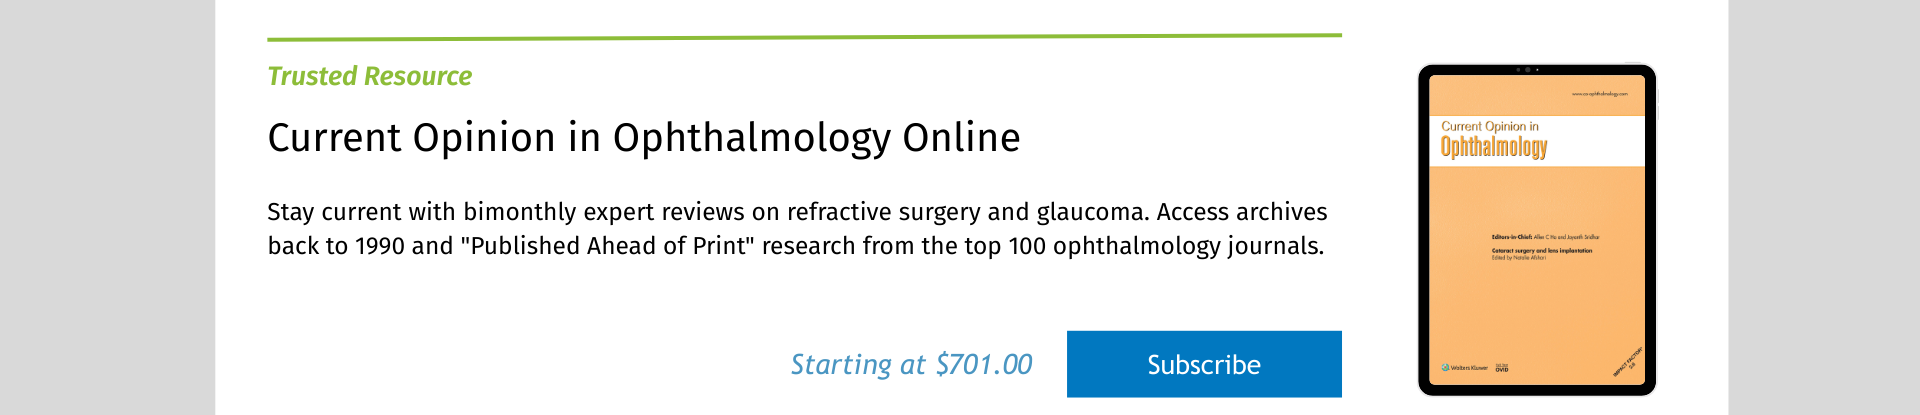Click the Wolters Kluwer logo on the cover

click(1464, 368)
